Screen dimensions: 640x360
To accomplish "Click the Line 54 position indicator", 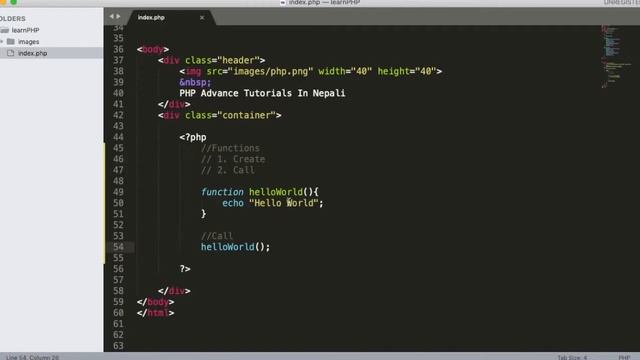I will click(32, 357).
